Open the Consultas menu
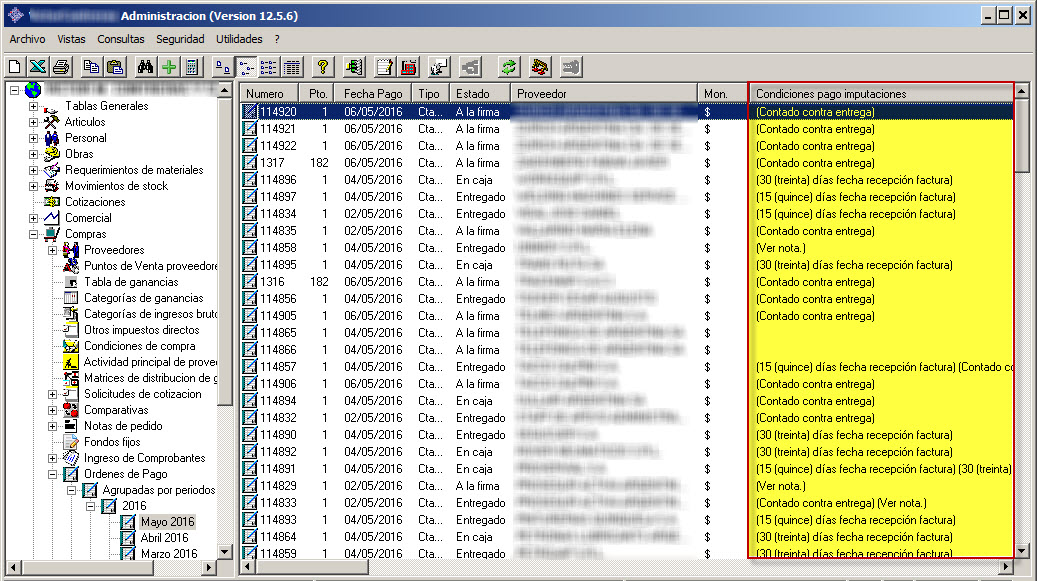This screenshot has width=1037, height=581. click(x=120, y=39)
